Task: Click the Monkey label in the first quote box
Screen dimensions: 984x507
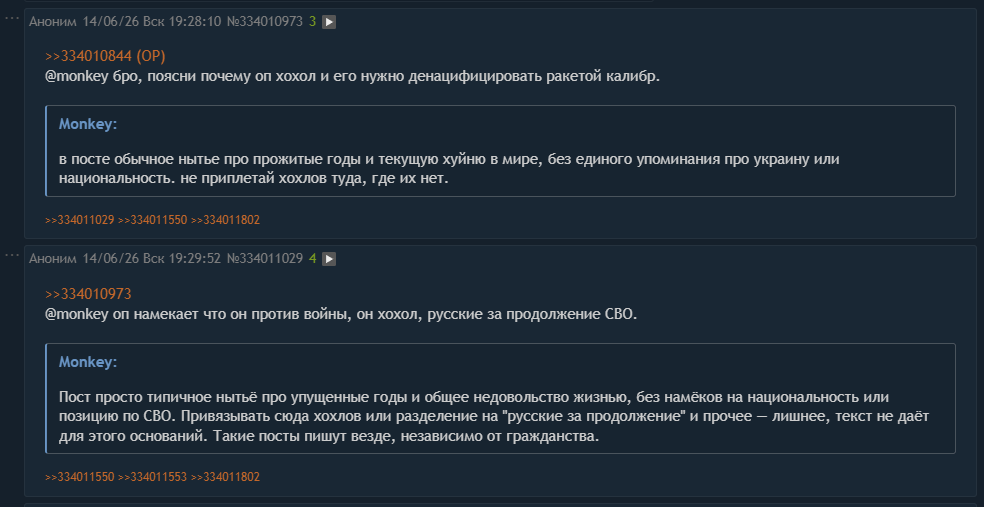Action: (x=88, y=124)
